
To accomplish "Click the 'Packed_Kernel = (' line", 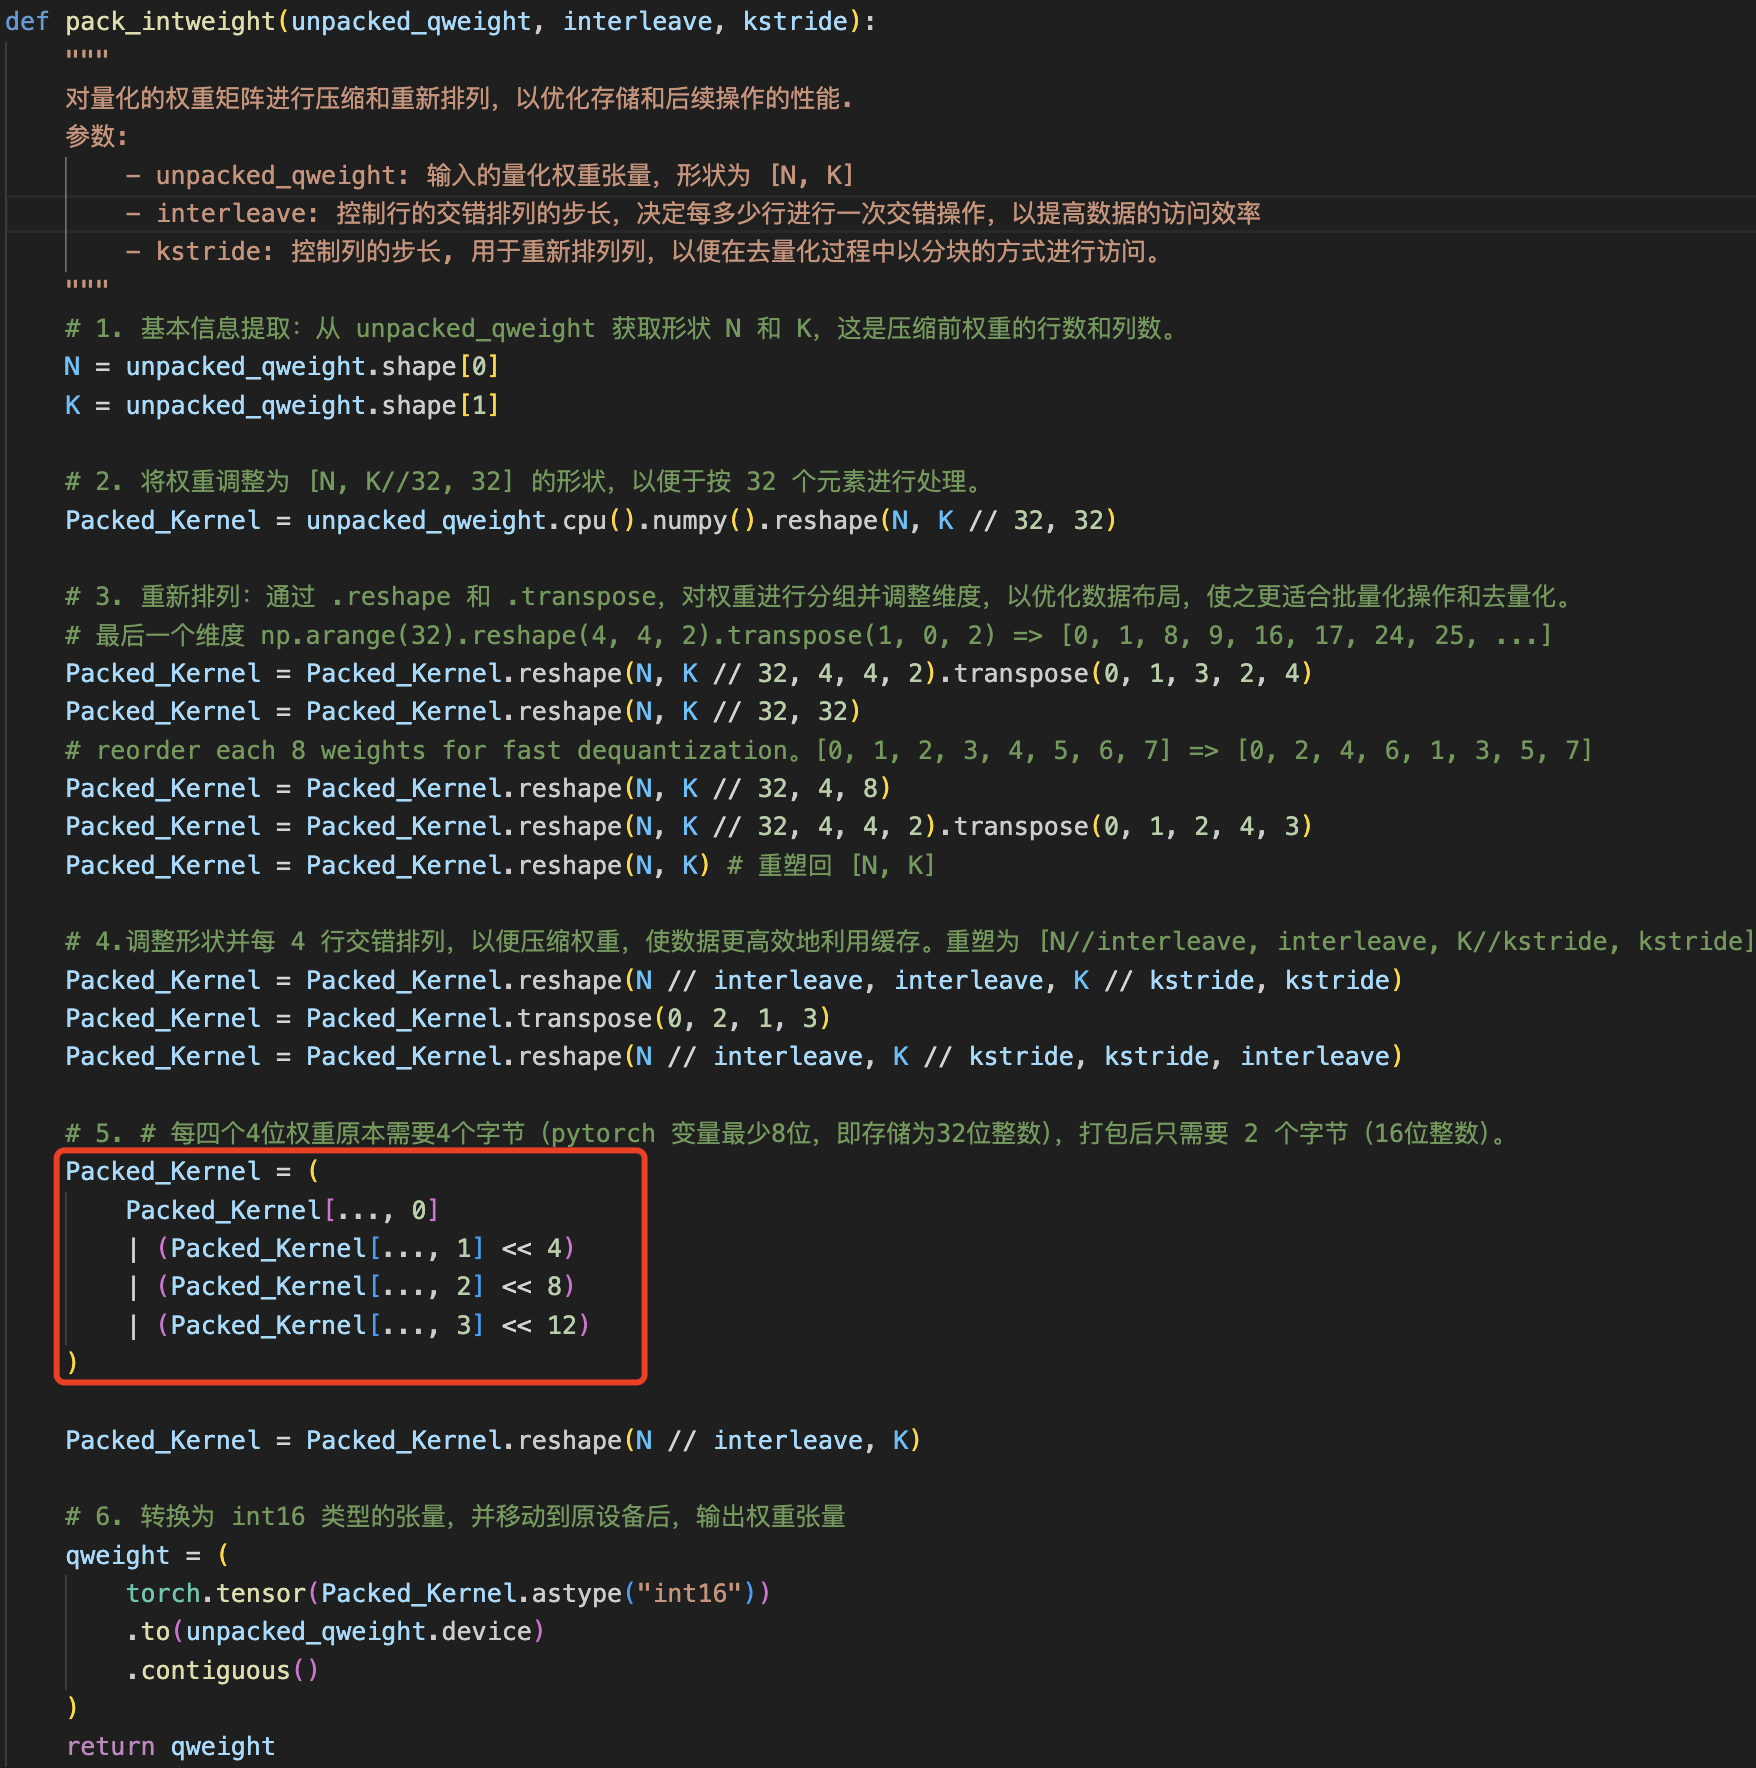I will point(192,1171).
